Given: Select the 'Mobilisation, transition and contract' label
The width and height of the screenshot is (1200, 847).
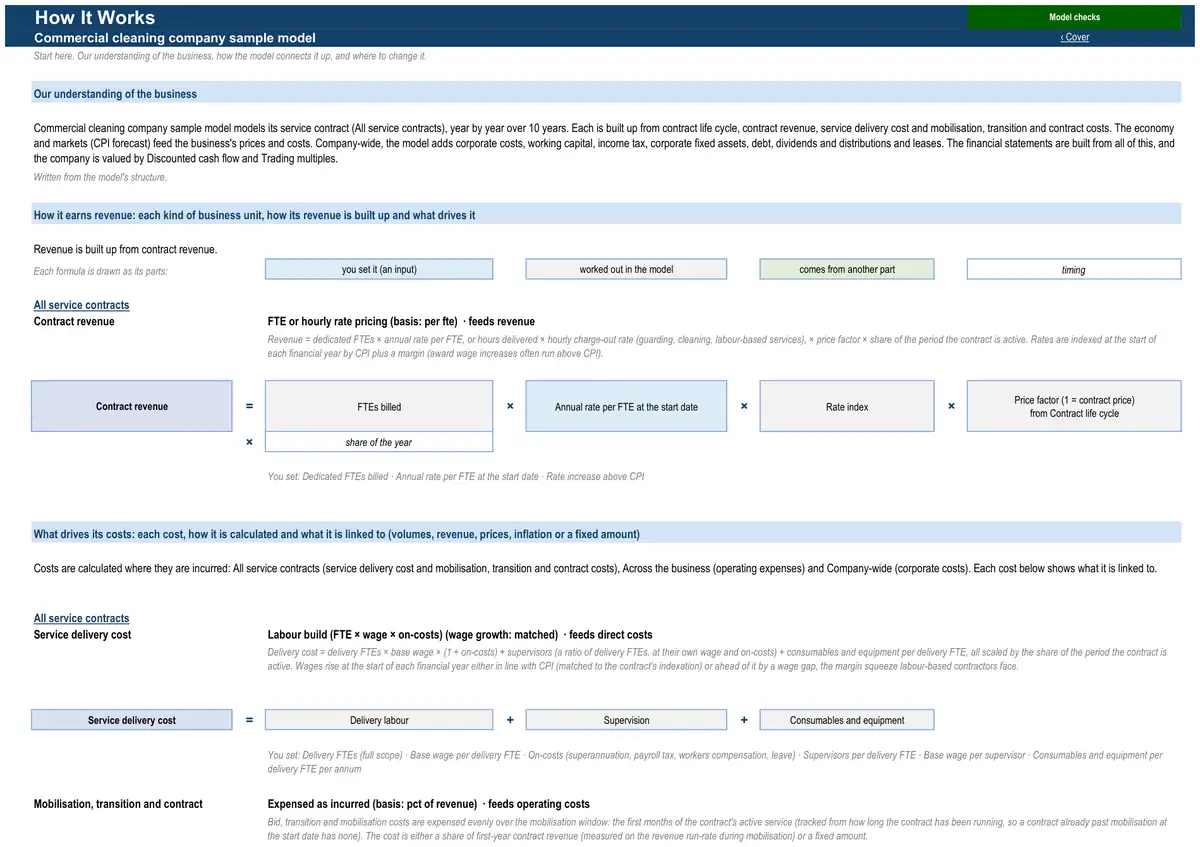Looking at the screenshot, I should (118, 803).
